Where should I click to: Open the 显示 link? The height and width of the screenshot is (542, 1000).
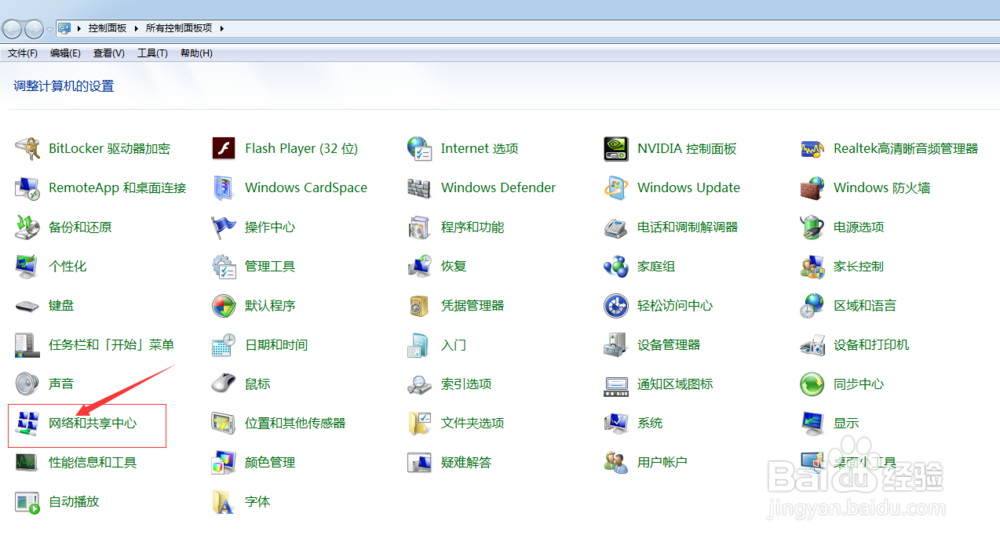(x=846, y=423)
